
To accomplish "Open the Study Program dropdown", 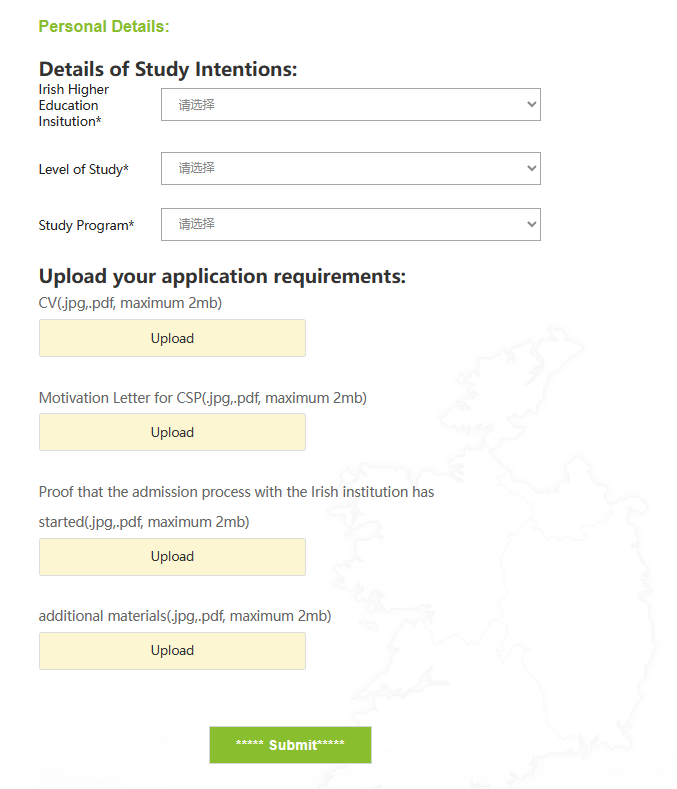I will [x=350, y=224].
